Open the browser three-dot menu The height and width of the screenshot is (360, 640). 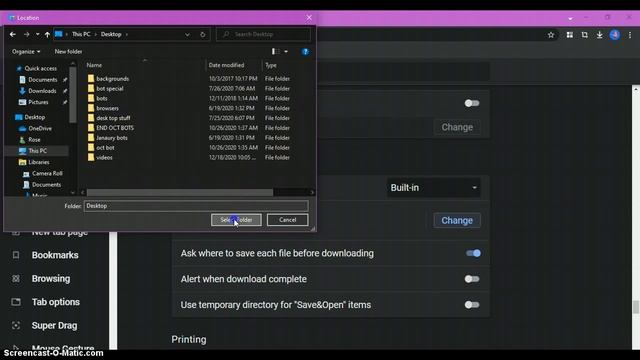(630, 35)
